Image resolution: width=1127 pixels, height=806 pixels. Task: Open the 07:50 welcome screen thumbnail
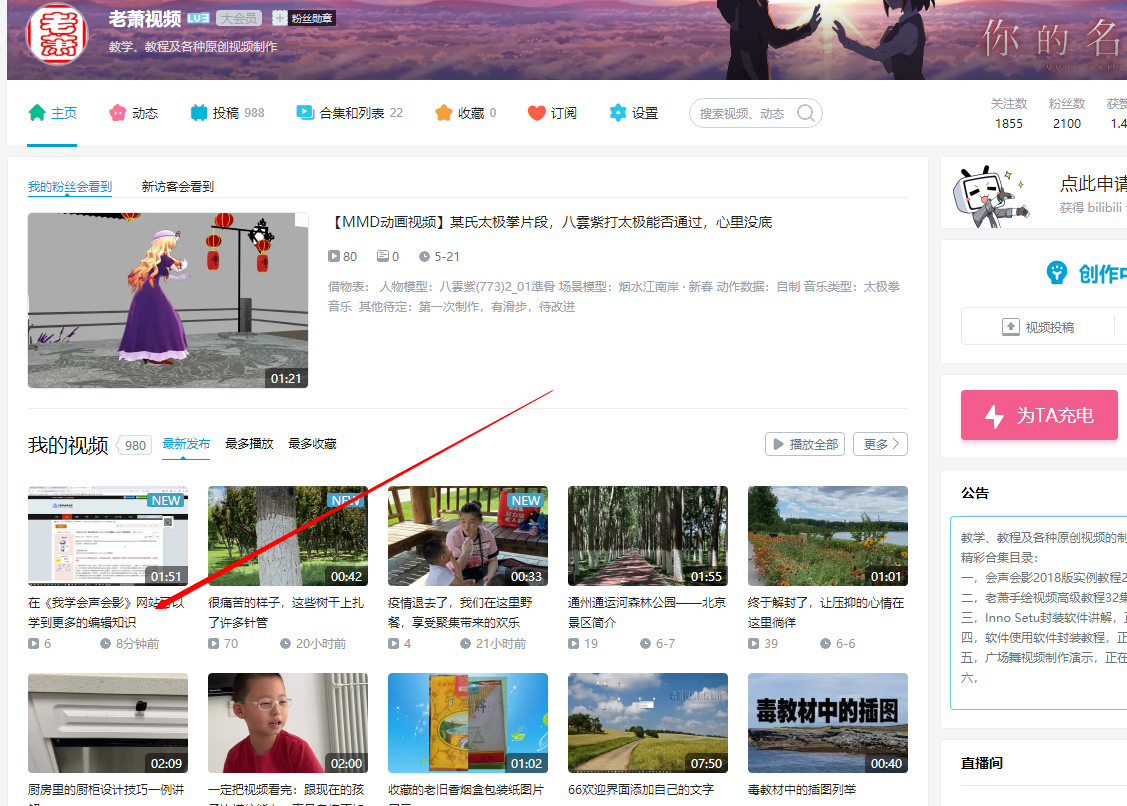coord(648,723)
